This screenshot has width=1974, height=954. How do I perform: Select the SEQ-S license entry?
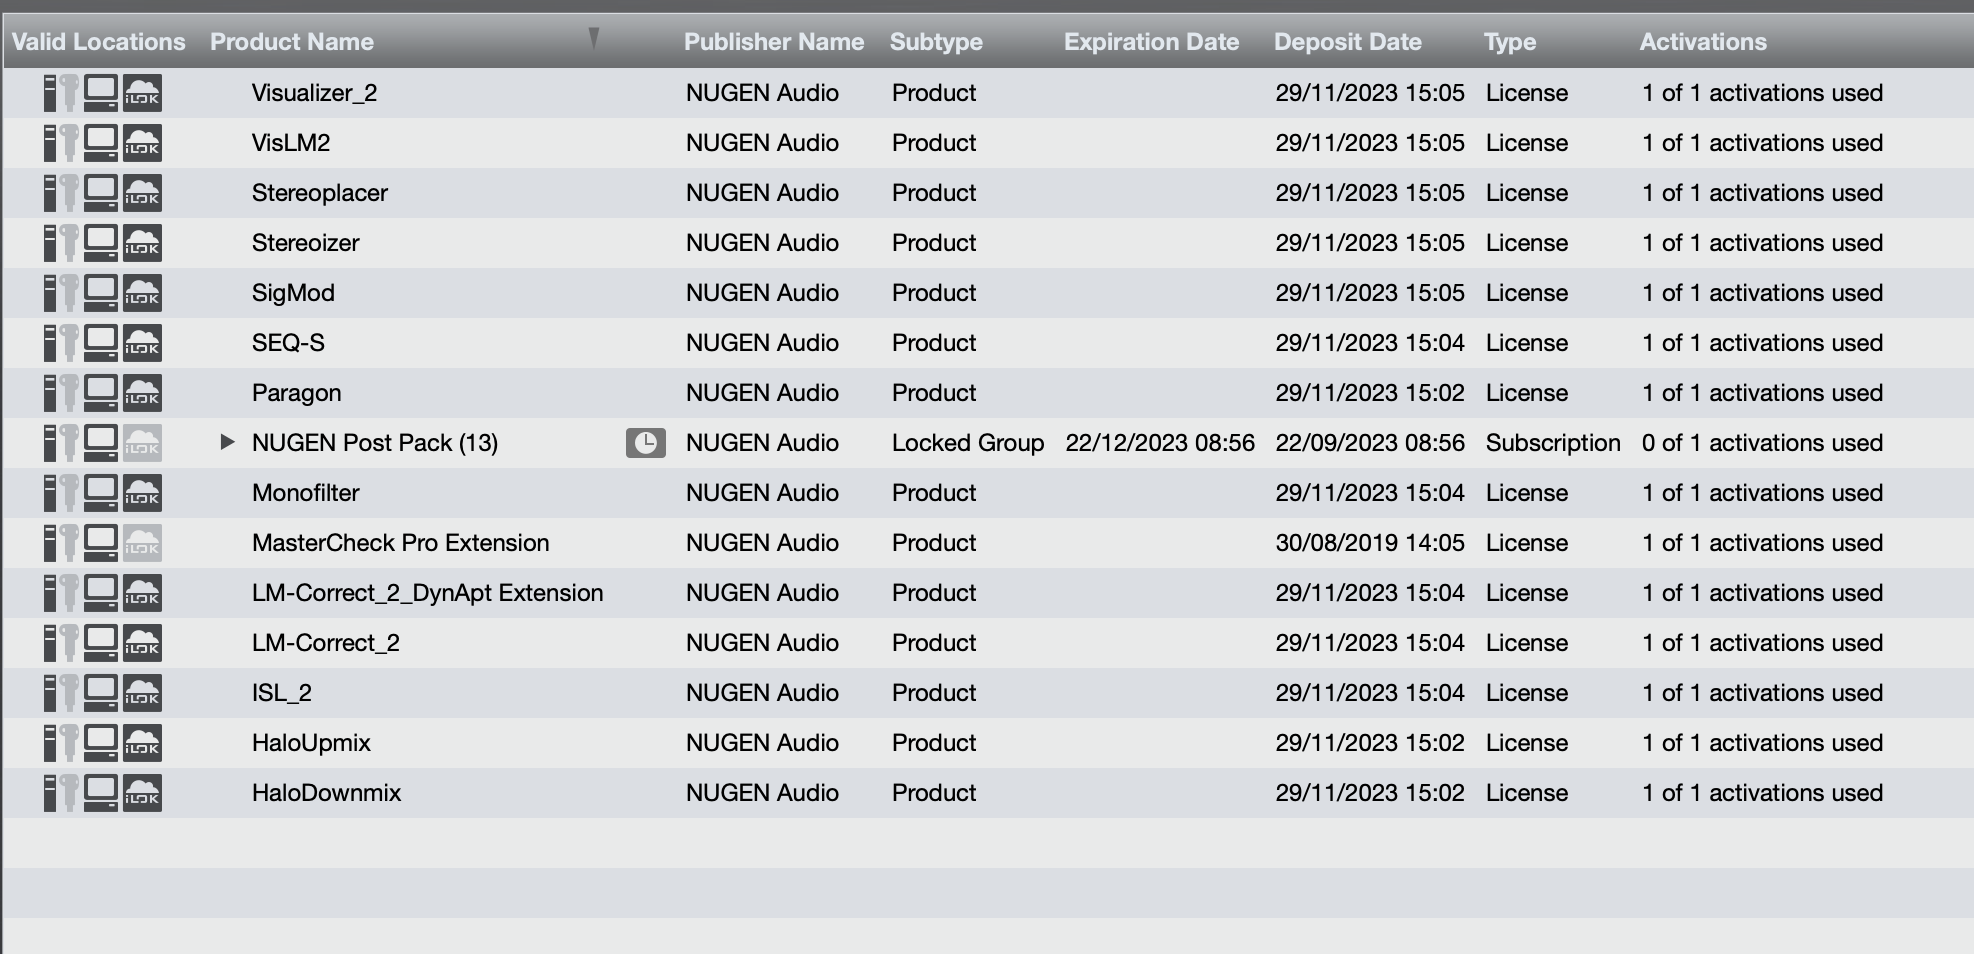click(x=288, y=343)
